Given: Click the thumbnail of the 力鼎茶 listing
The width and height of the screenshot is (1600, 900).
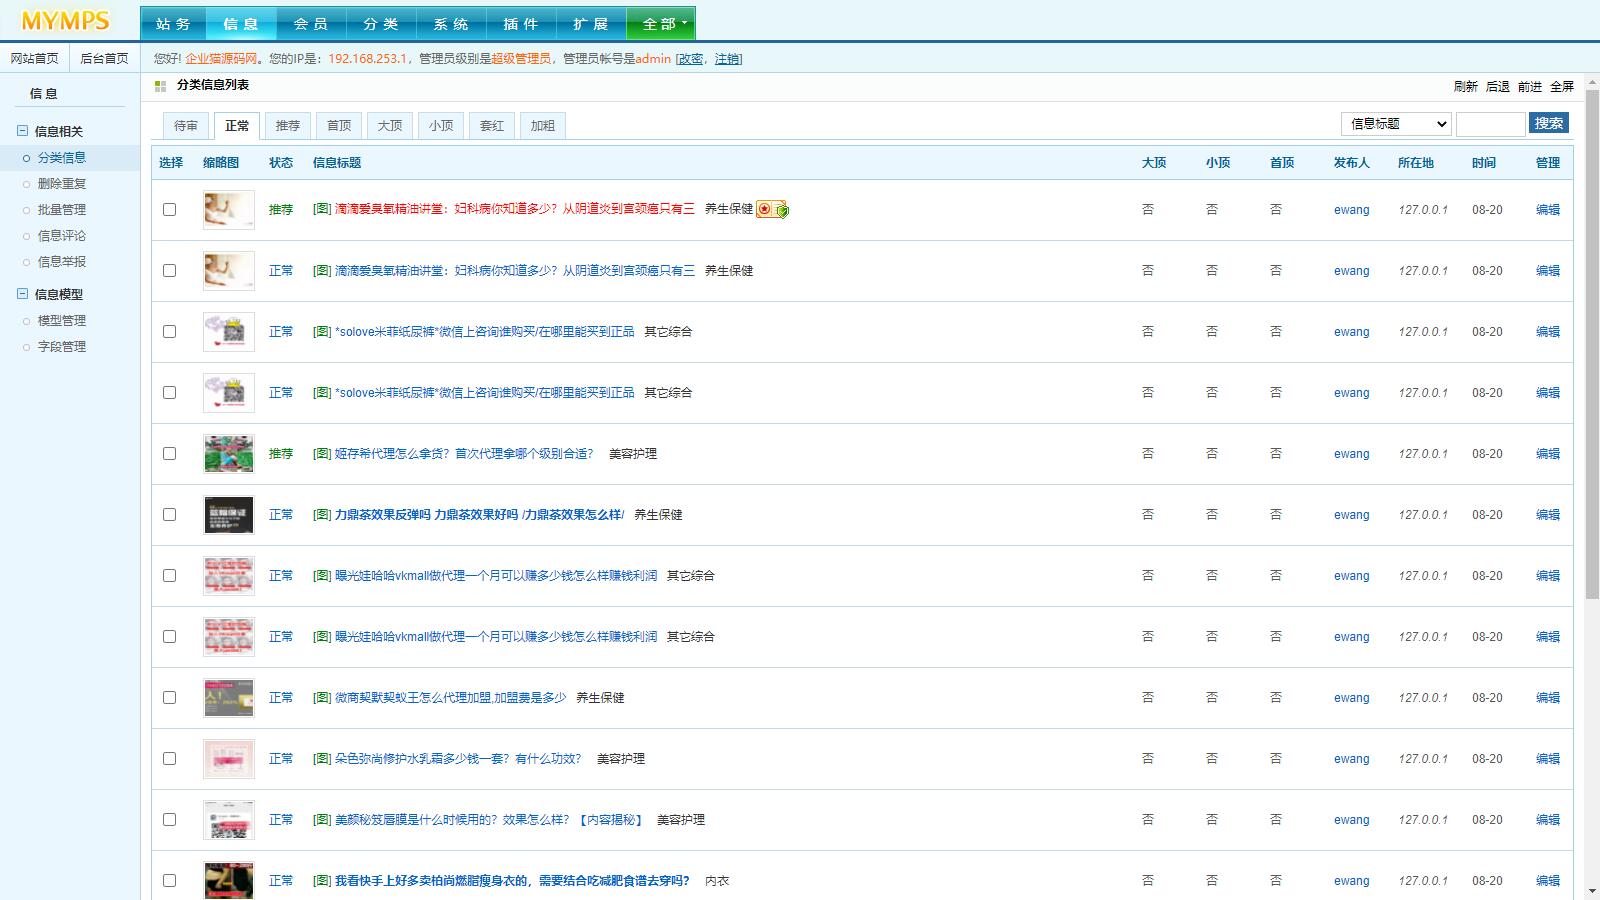Looking at the screenshot, I should tap(228, 515).
